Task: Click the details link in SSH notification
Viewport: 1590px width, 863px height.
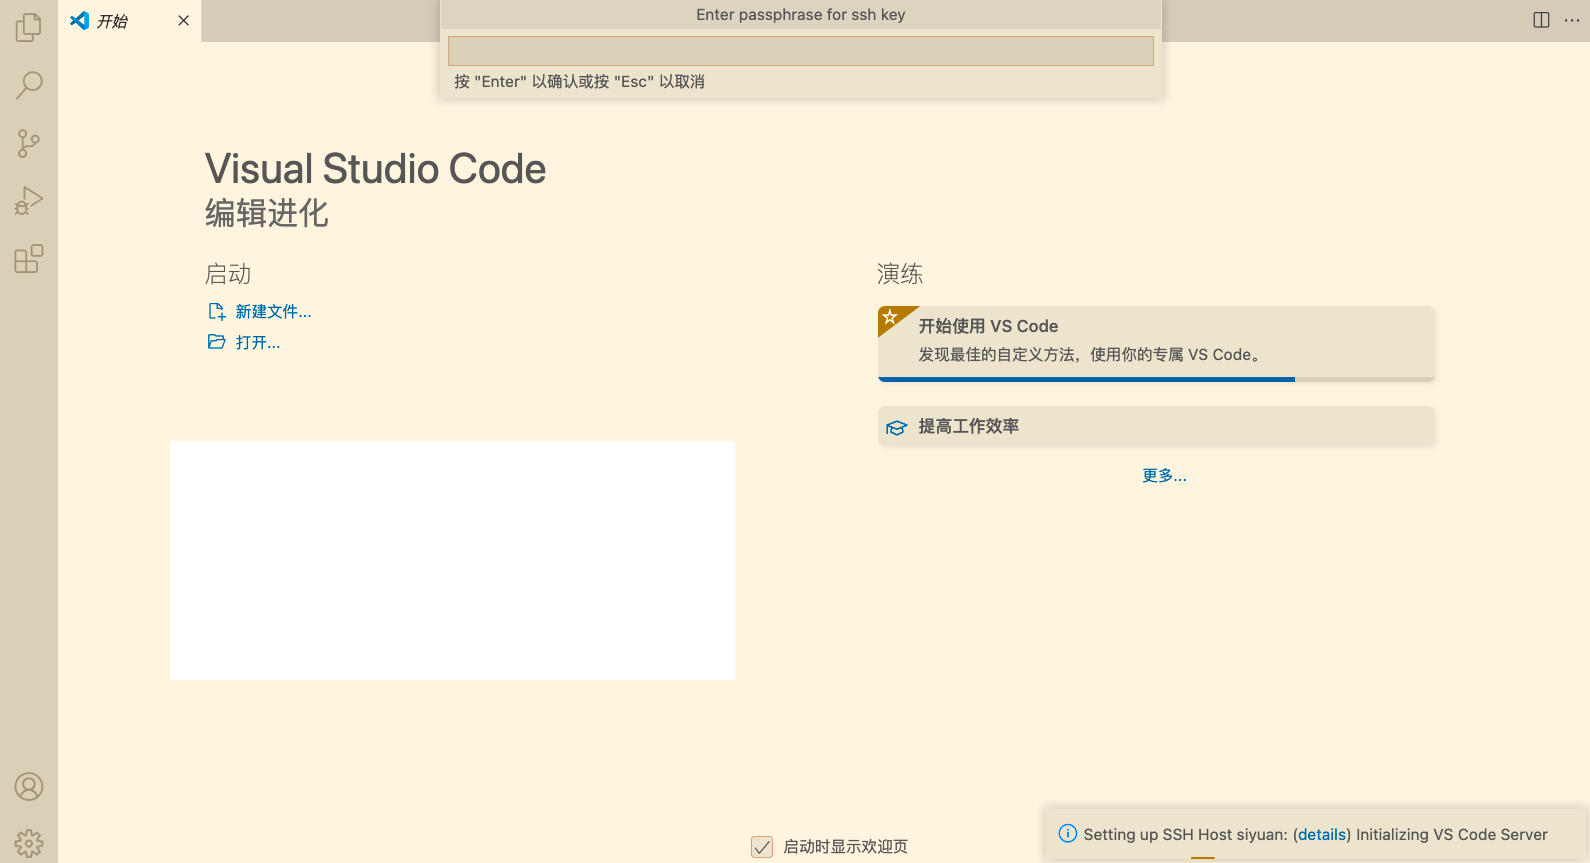Action: click(1322, 834)
